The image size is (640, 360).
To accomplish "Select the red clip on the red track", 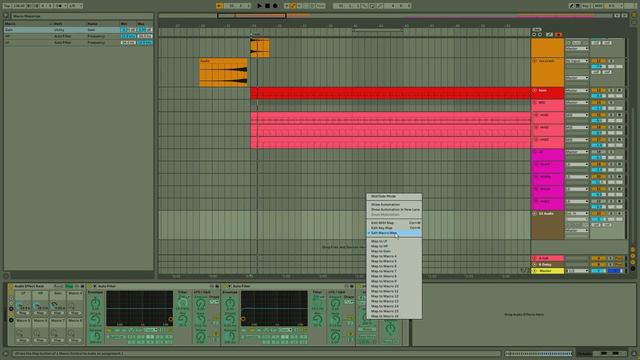I will click(391, 93).
